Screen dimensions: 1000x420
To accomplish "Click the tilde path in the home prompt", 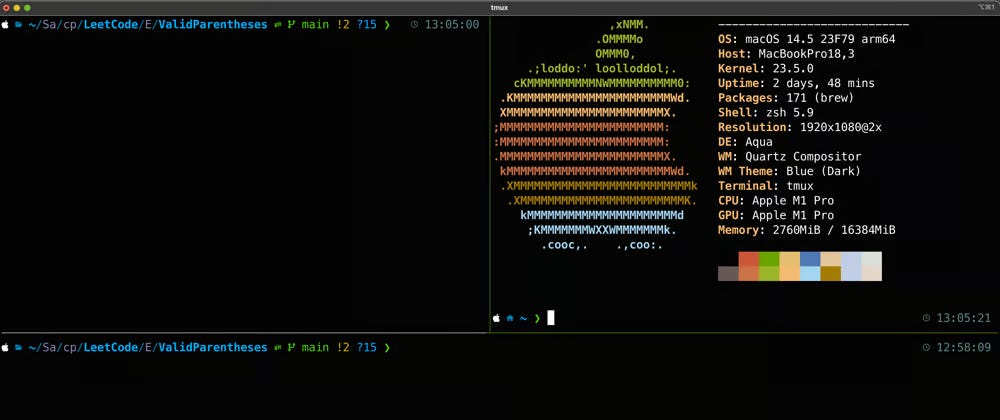I will 524,318.
